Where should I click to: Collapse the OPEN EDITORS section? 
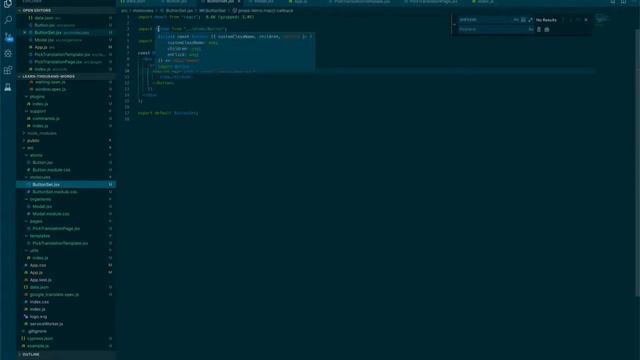[65, 11]
